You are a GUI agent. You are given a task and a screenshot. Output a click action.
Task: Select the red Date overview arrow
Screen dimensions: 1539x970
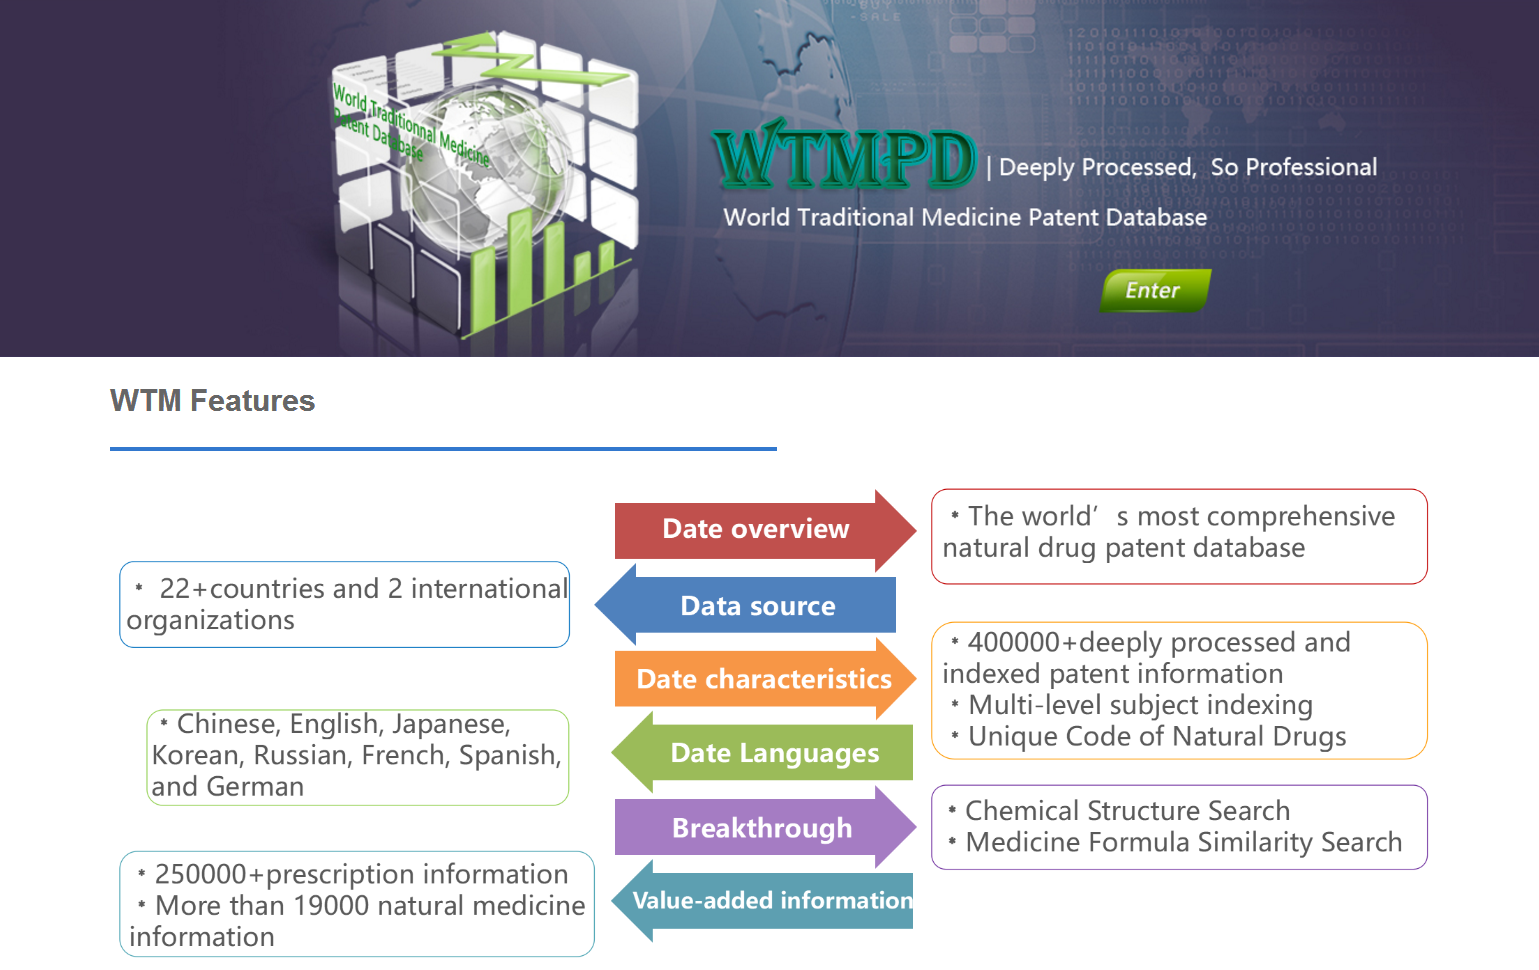(765, 530)
